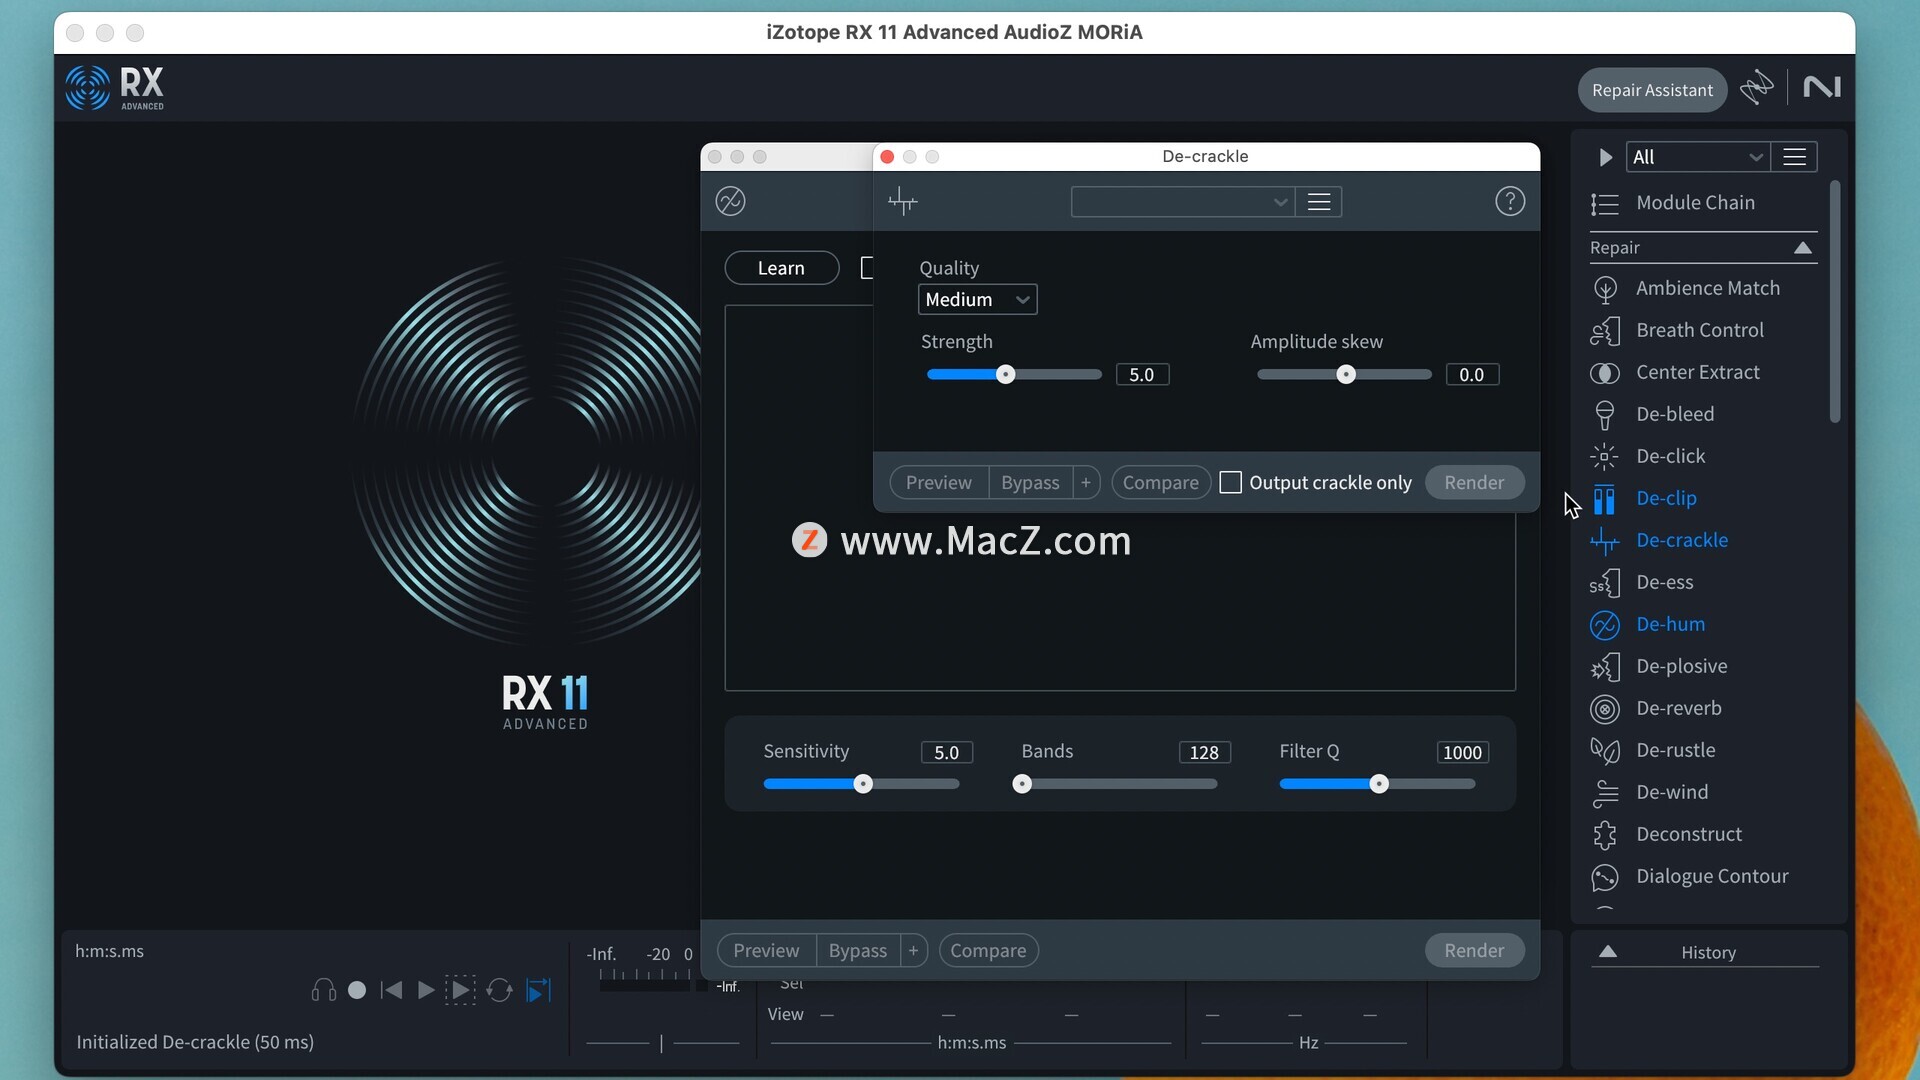
Task: Open the De-crackle preset menu list icon
Action: pyautogui.click(x=1319, y=202)
